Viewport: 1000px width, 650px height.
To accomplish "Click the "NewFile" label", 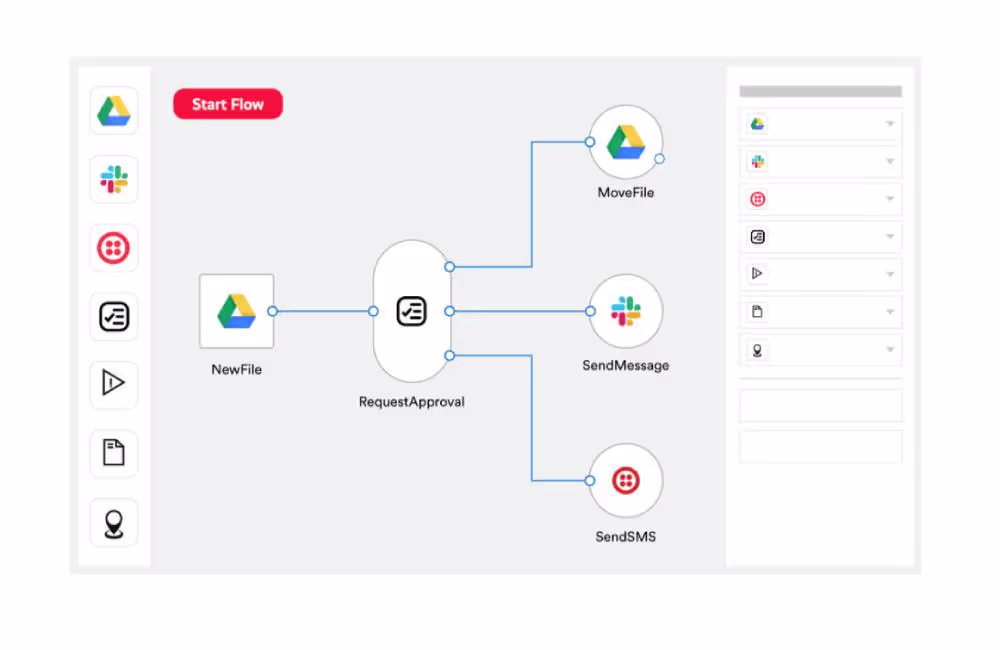I will [237, 369].
